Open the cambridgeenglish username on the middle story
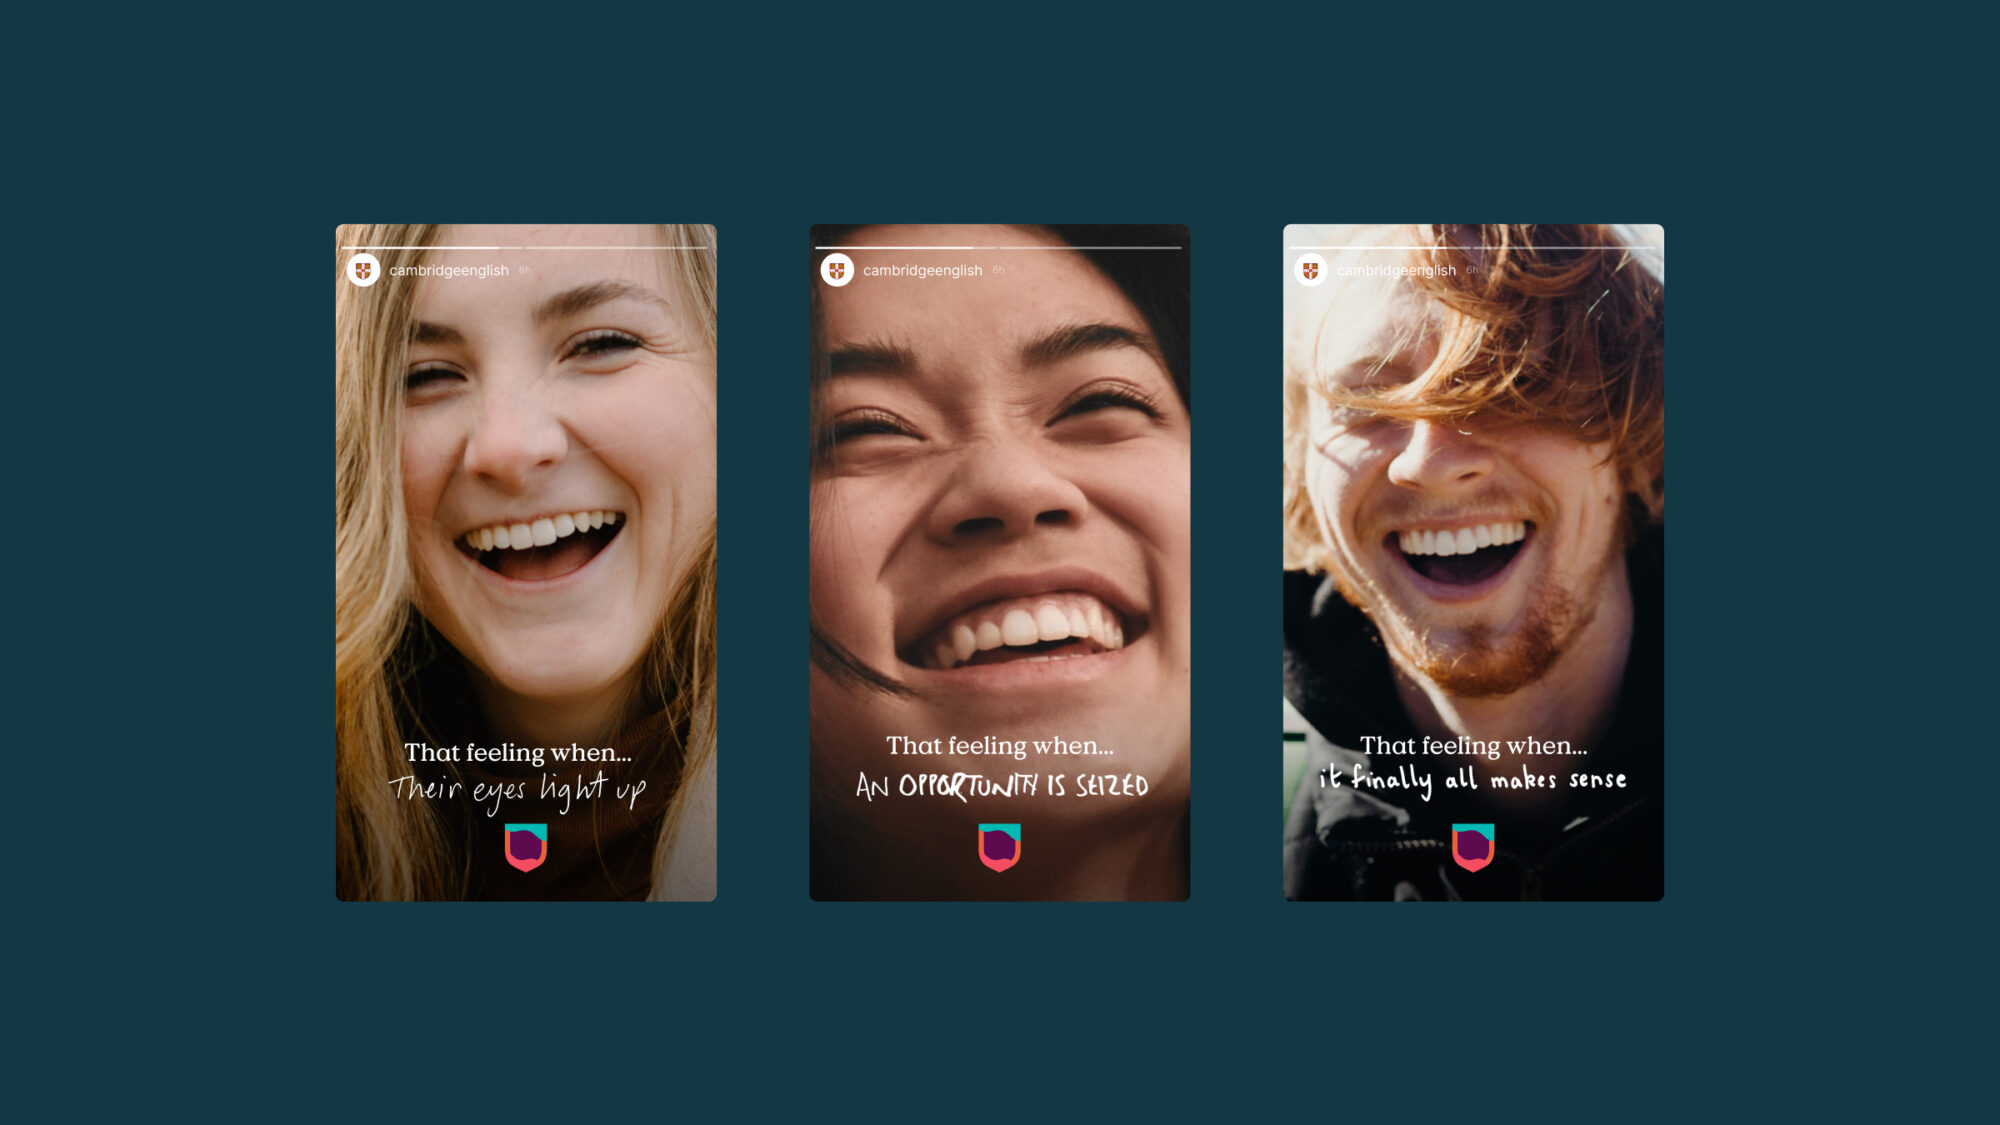 922,268
